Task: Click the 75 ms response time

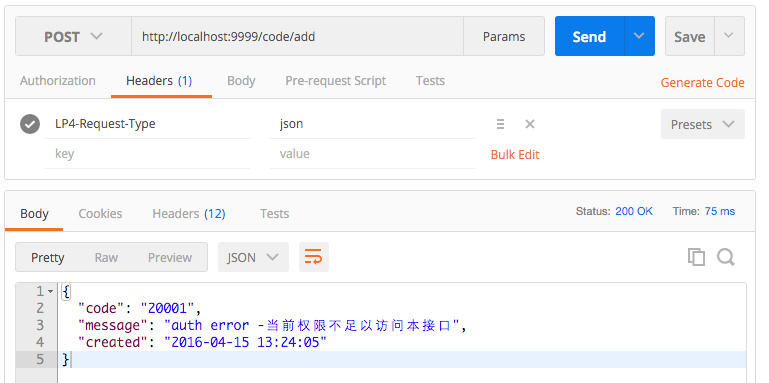Action: pyautogui.click(x=719, y=211)
